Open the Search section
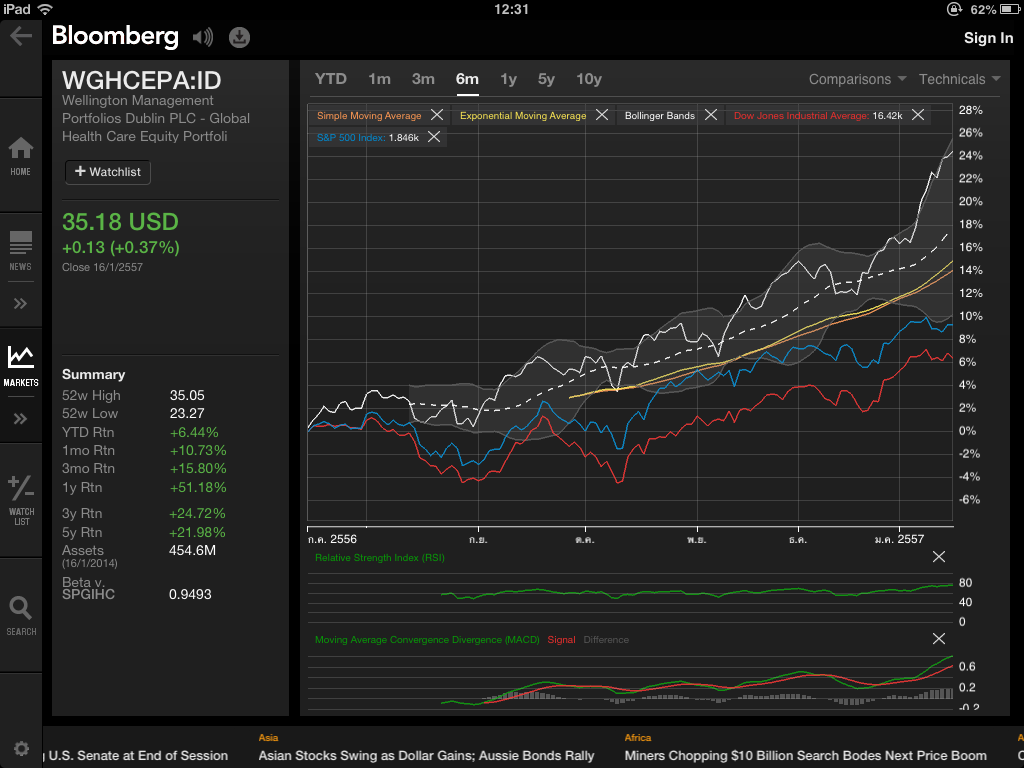1024x768 pixels. (x=21, y=616)
